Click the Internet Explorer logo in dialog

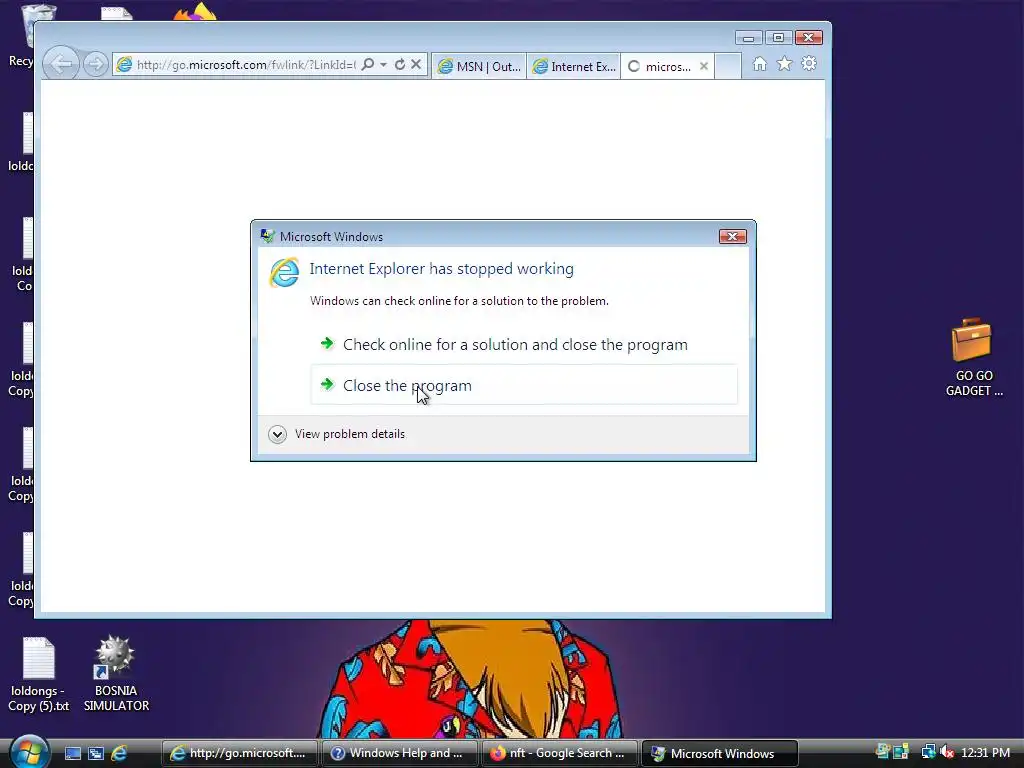284,272
